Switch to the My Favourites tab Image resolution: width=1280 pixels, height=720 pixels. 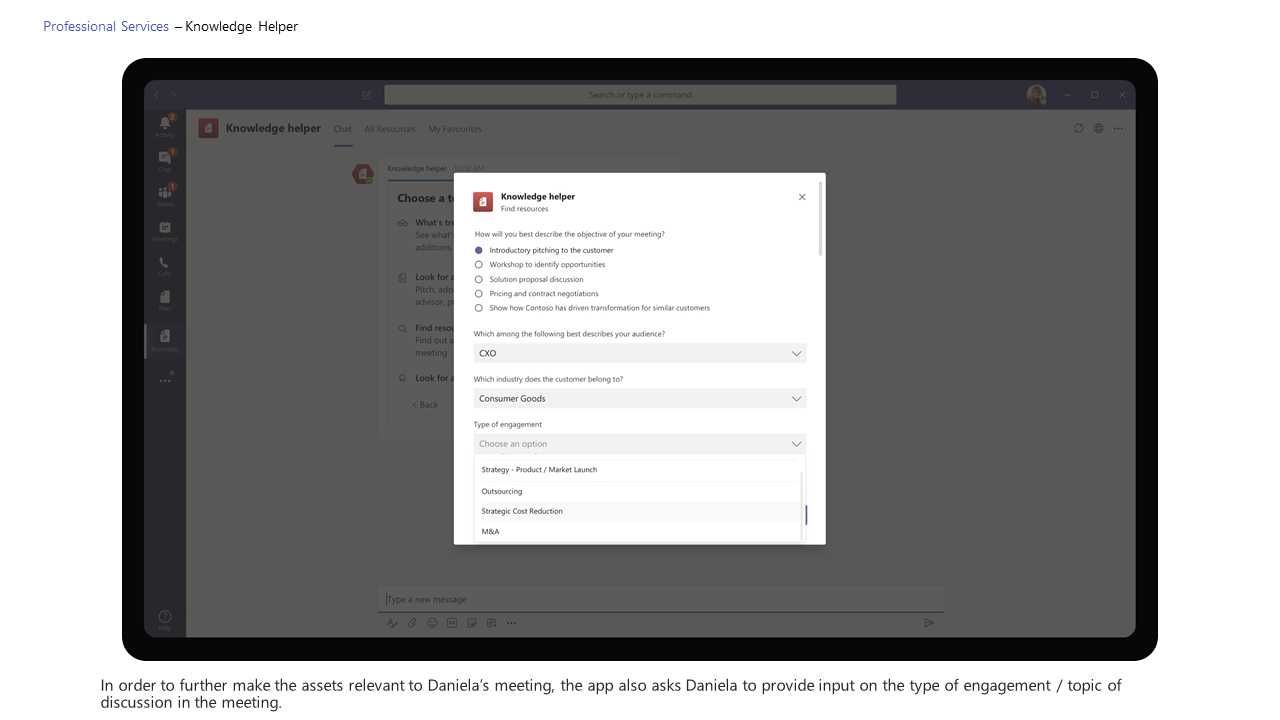point(455,128)
